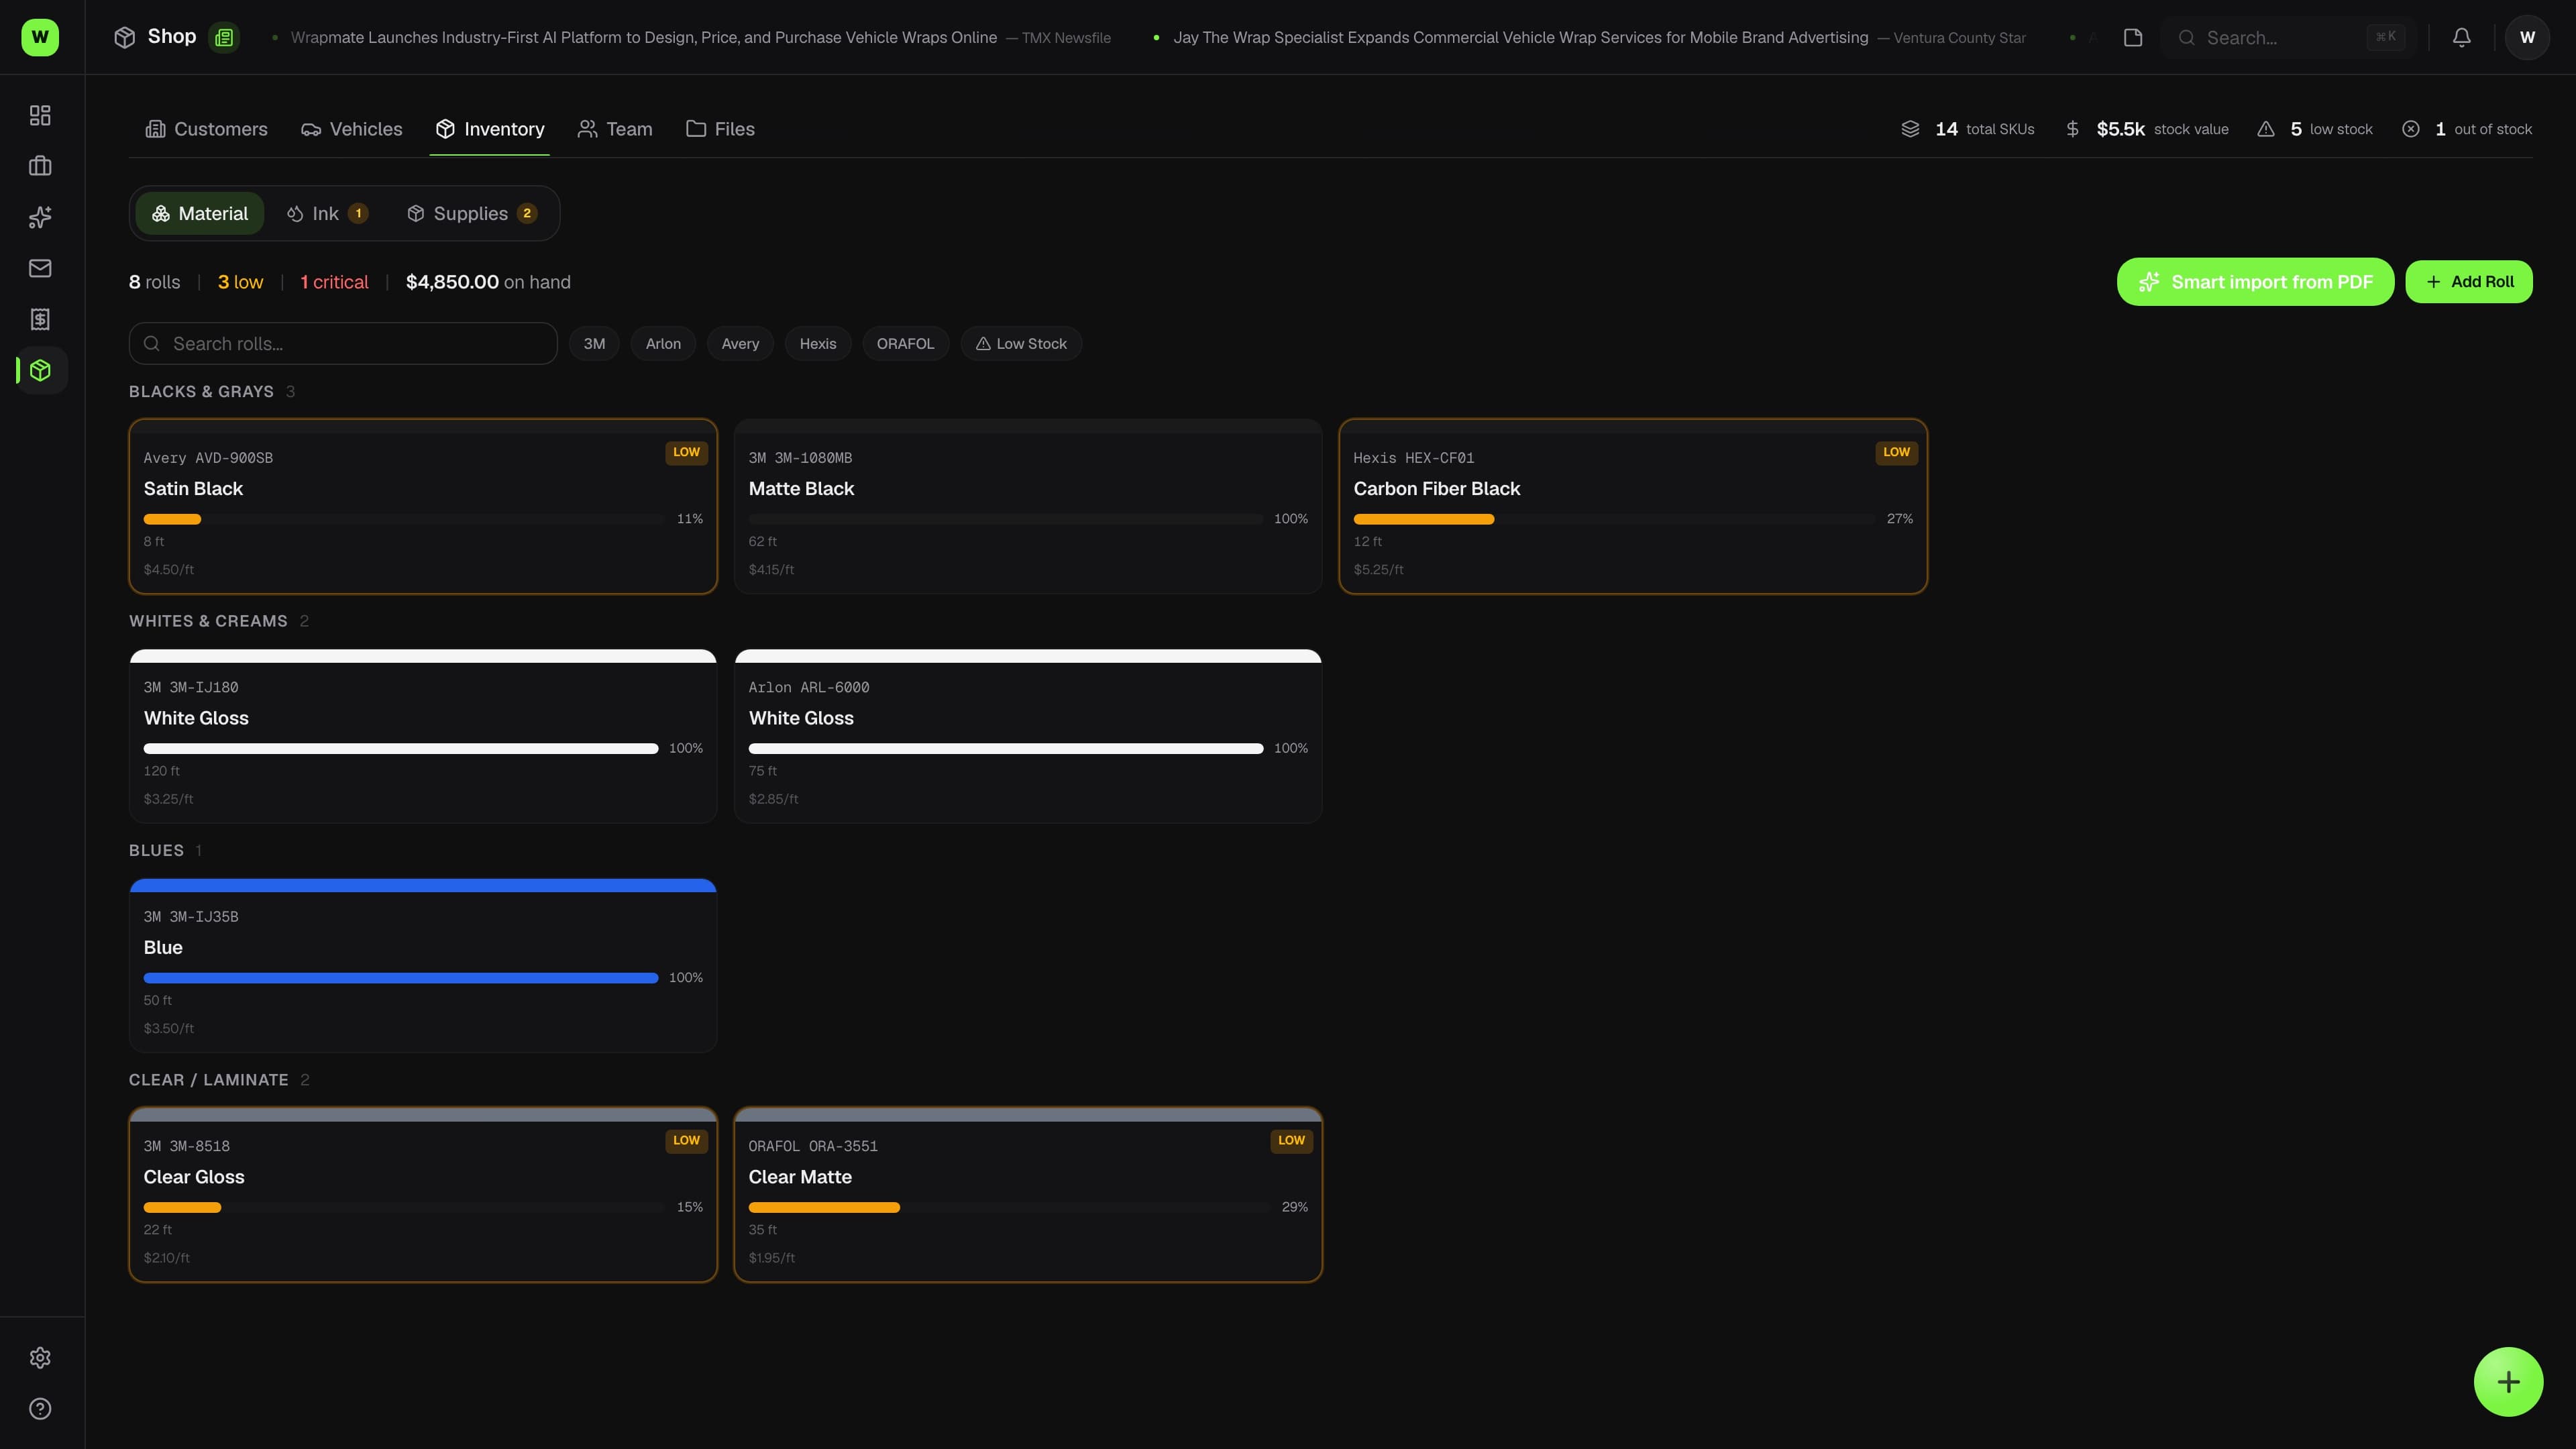Click the Blue roll's blue stock bar
This screenshot has height=1449, width=2576.
point(401,978)
